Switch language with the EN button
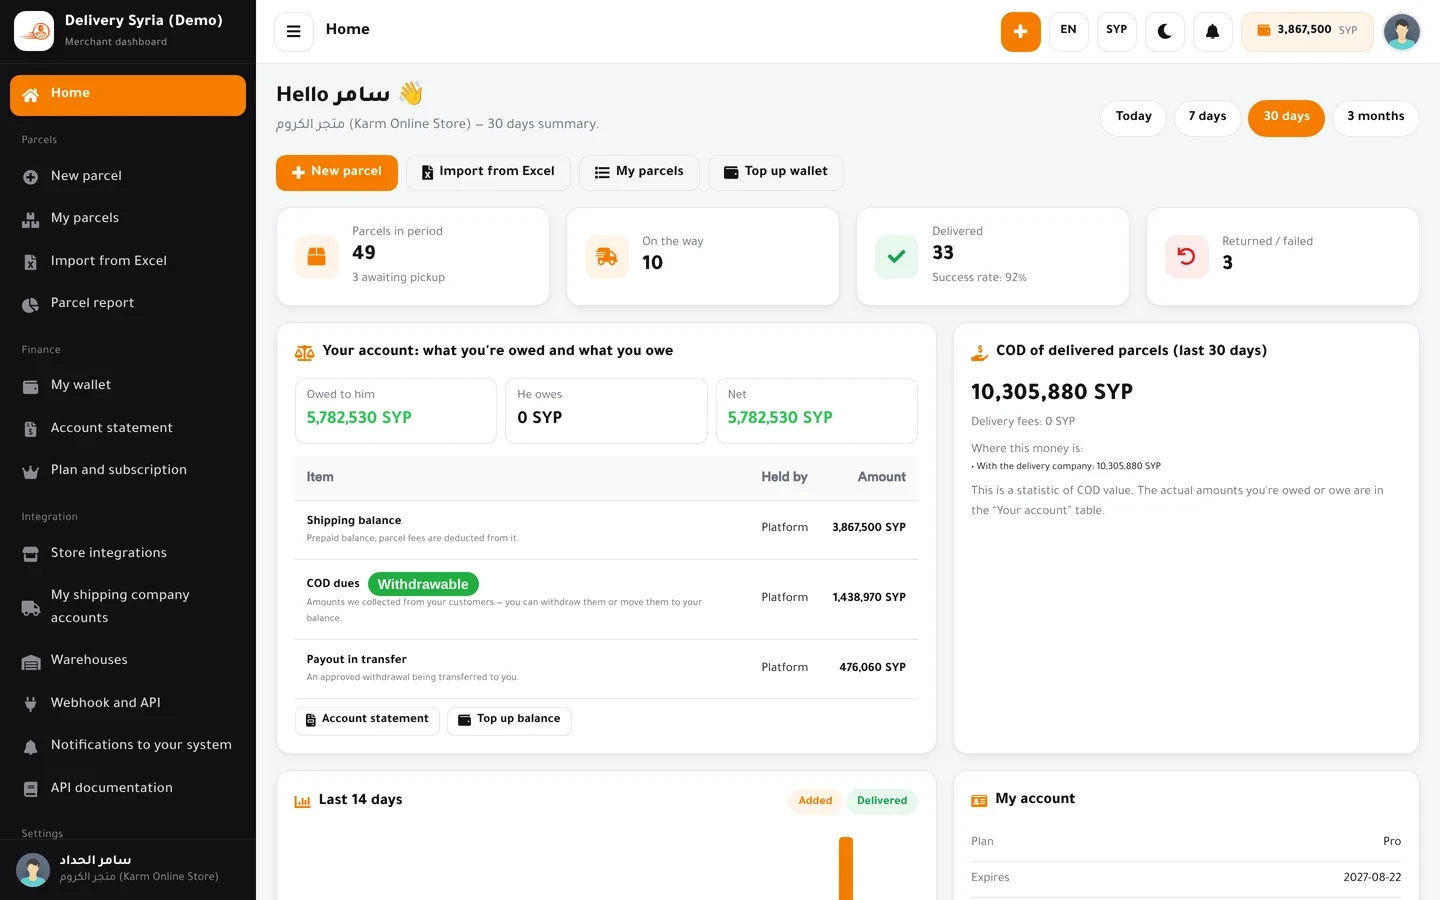The image size is (1440, 900). 1069,31
